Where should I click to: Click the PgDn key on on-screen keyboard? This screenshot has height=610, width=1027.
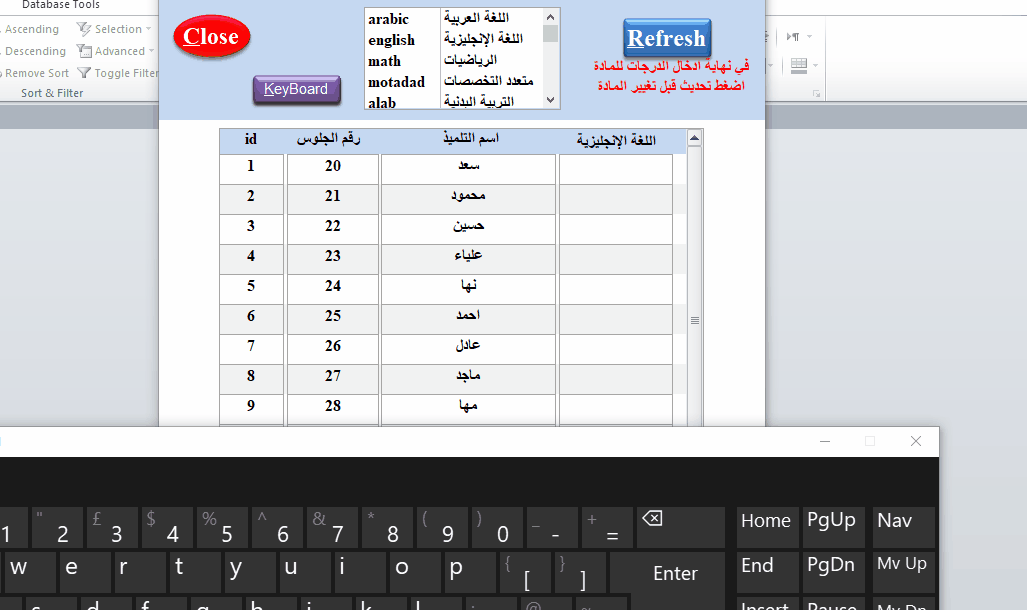[x=834, y=572]
